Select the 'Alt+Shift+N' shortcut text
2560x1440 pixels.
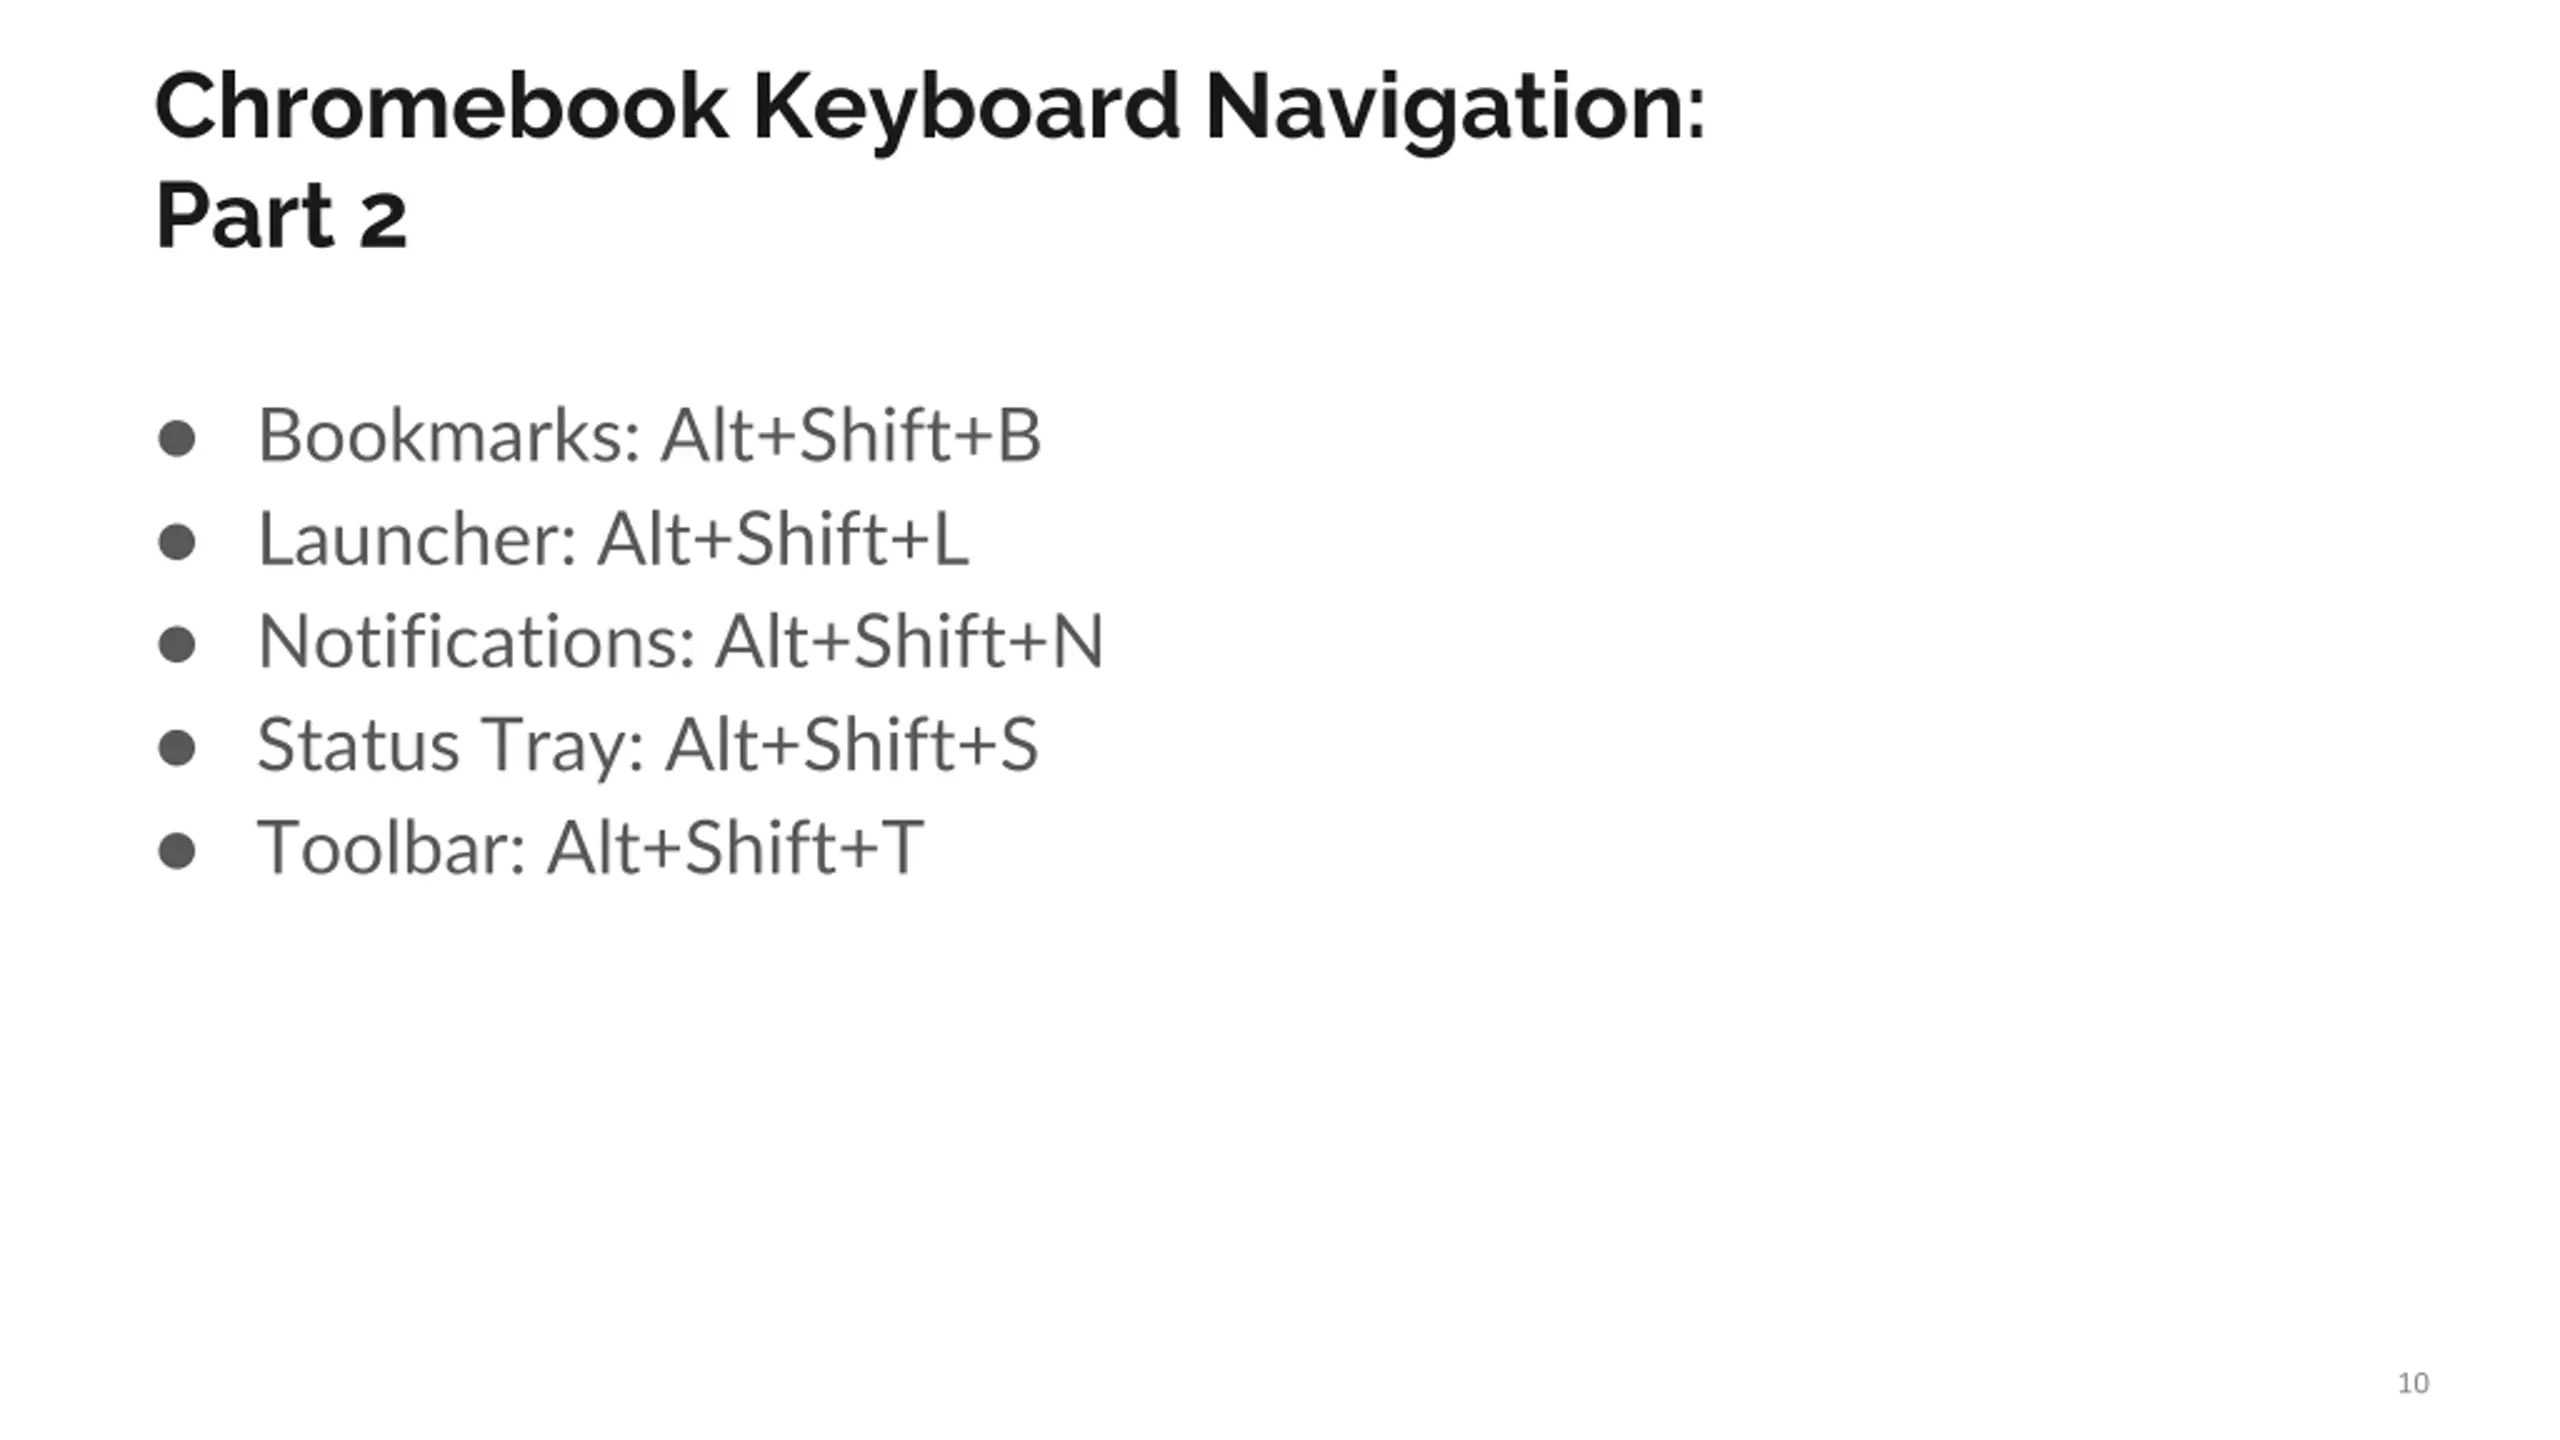click(910, 641)
